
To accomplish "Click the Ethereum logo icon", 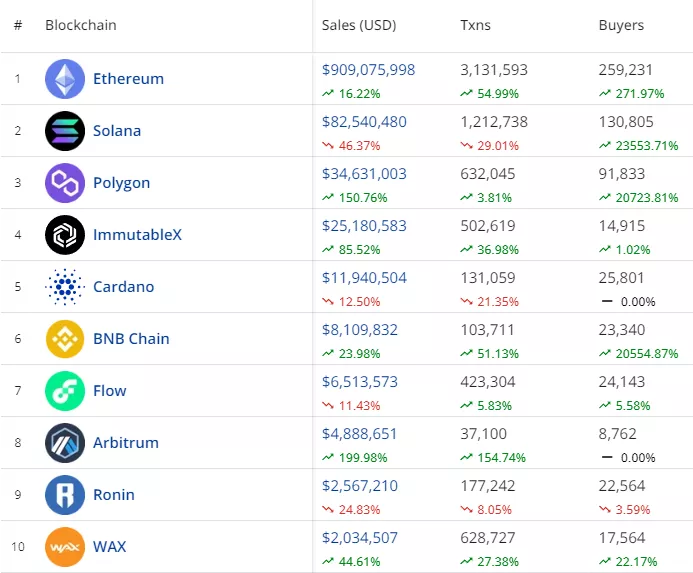I will [x=65, y=79].
